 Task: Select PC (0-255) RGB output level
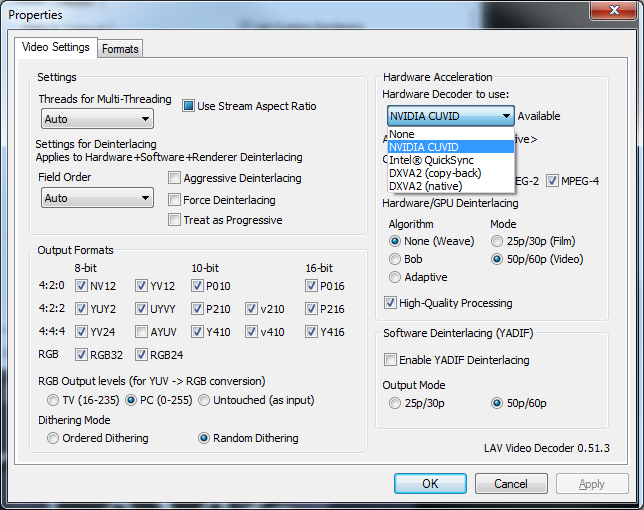[131, 400]
